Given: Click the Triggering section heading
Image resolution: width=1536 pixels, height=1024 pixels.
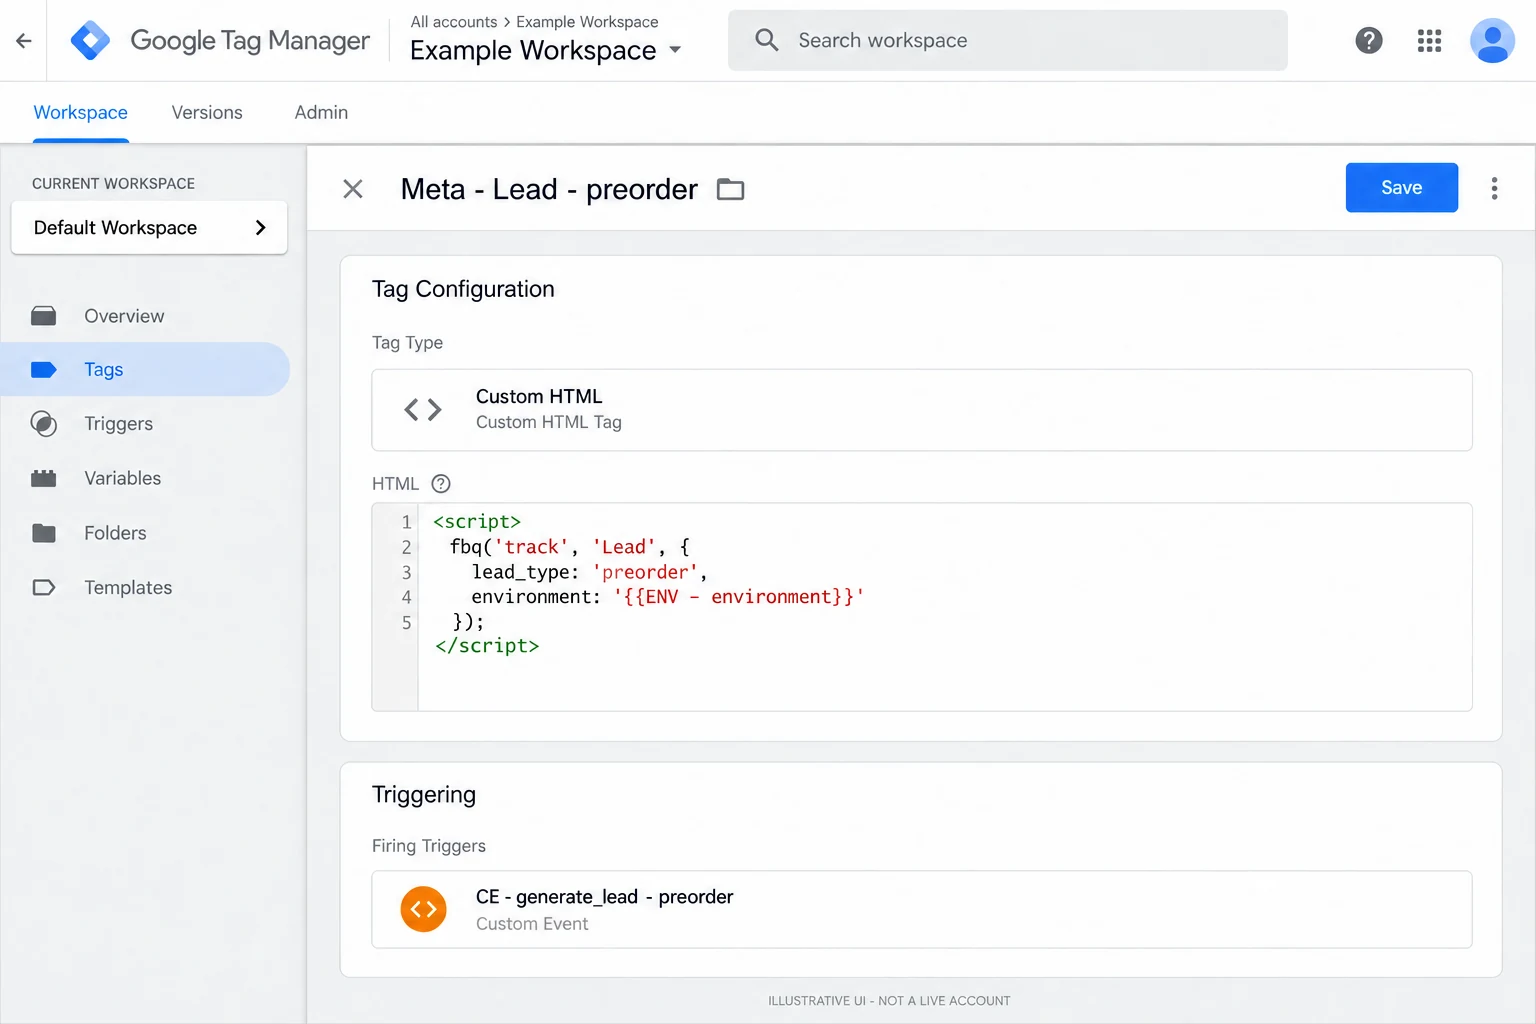Looking at the screenshot, I should pyautogui.click(x=424, y=795).
